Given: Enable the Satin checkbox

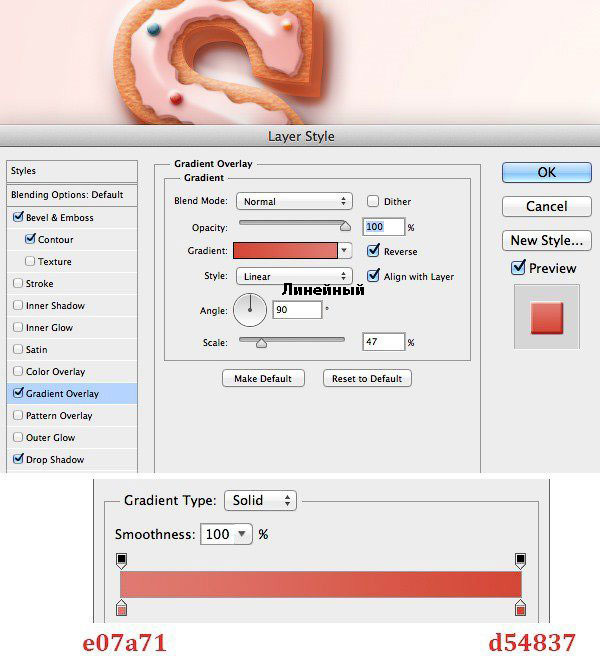Looking at the screenshot, I should coord(18,349).
